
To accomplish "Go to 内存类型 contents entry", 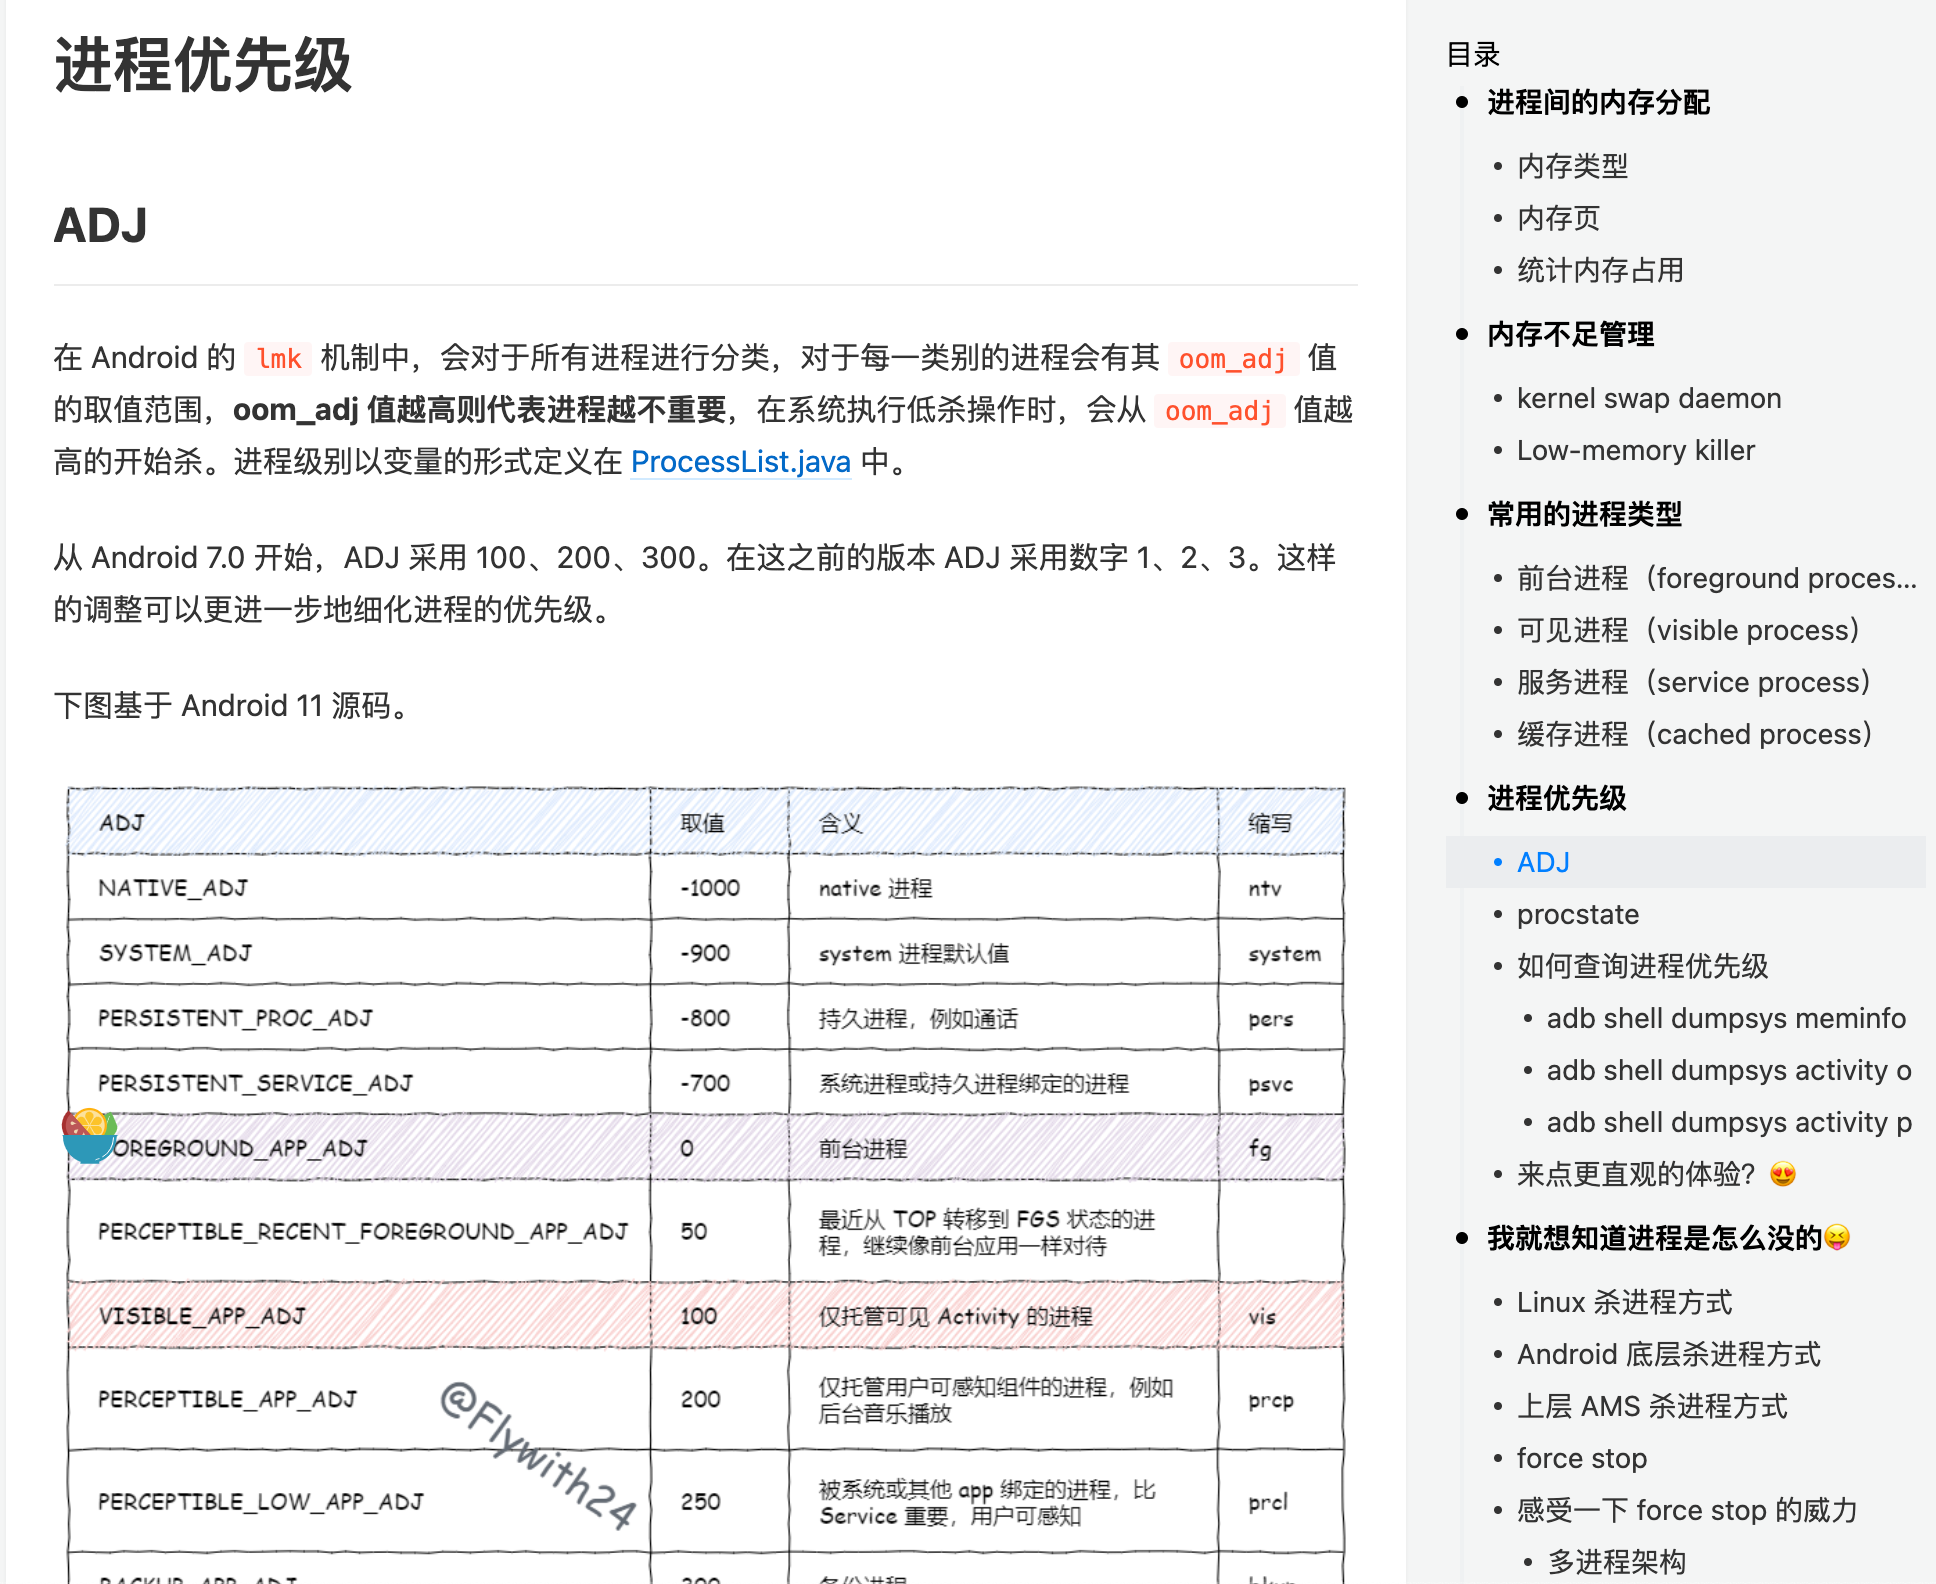I will (x=1572, y=166).
